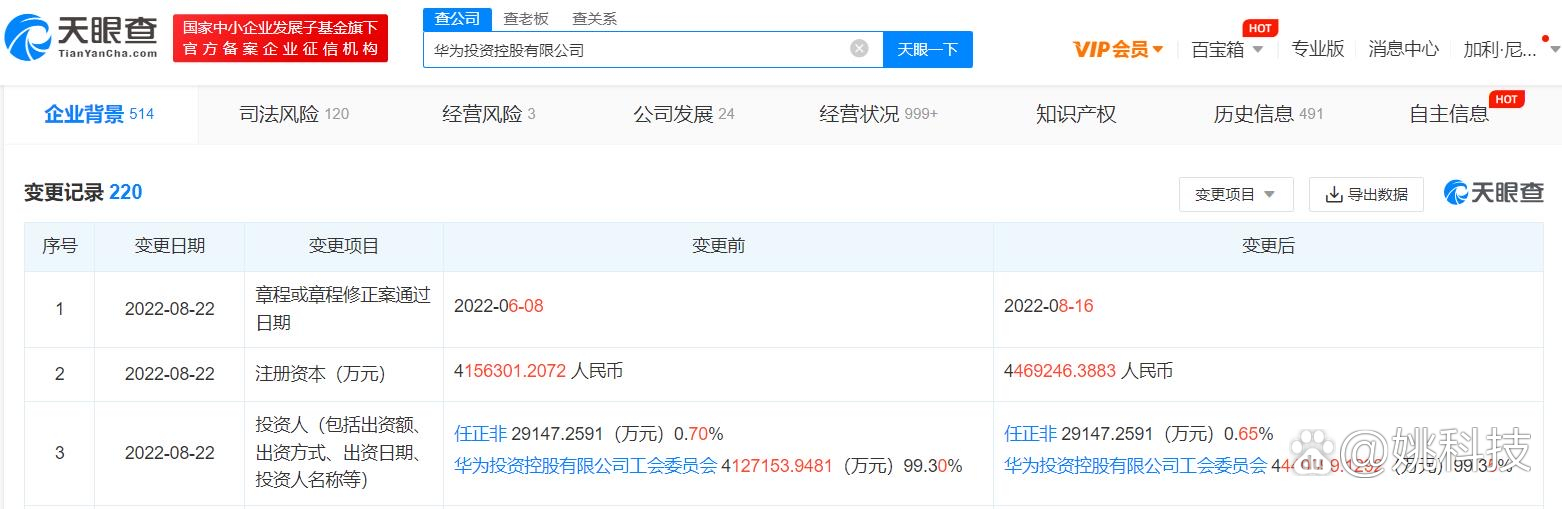
Task: Click the official credit agency red banner
Action: point(280,38)
